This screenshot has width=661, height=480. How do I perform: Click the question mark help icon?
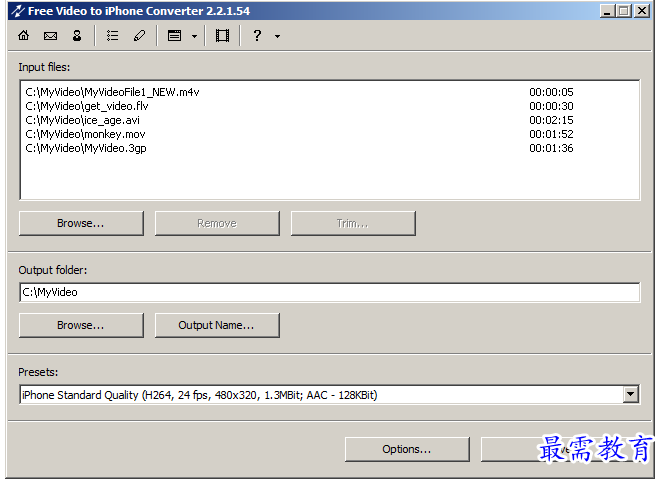[x=257, y=35]
